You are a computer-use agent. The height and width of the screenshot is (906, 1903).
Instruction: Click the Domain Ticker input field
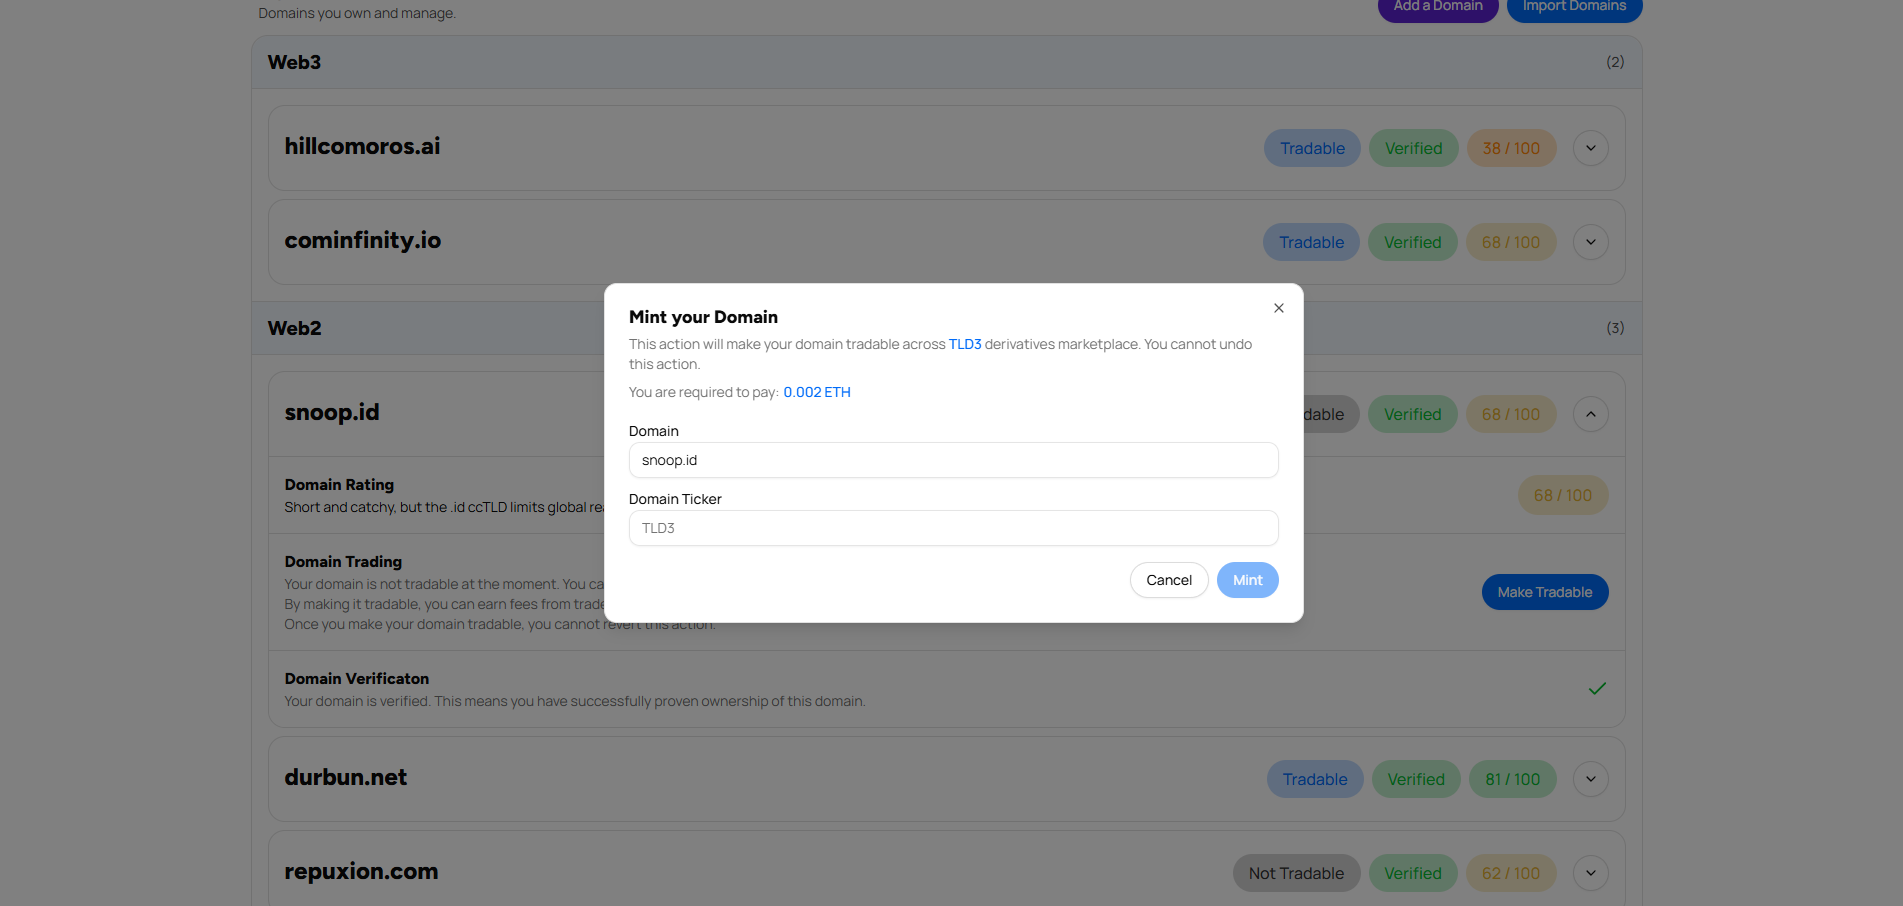953,528
